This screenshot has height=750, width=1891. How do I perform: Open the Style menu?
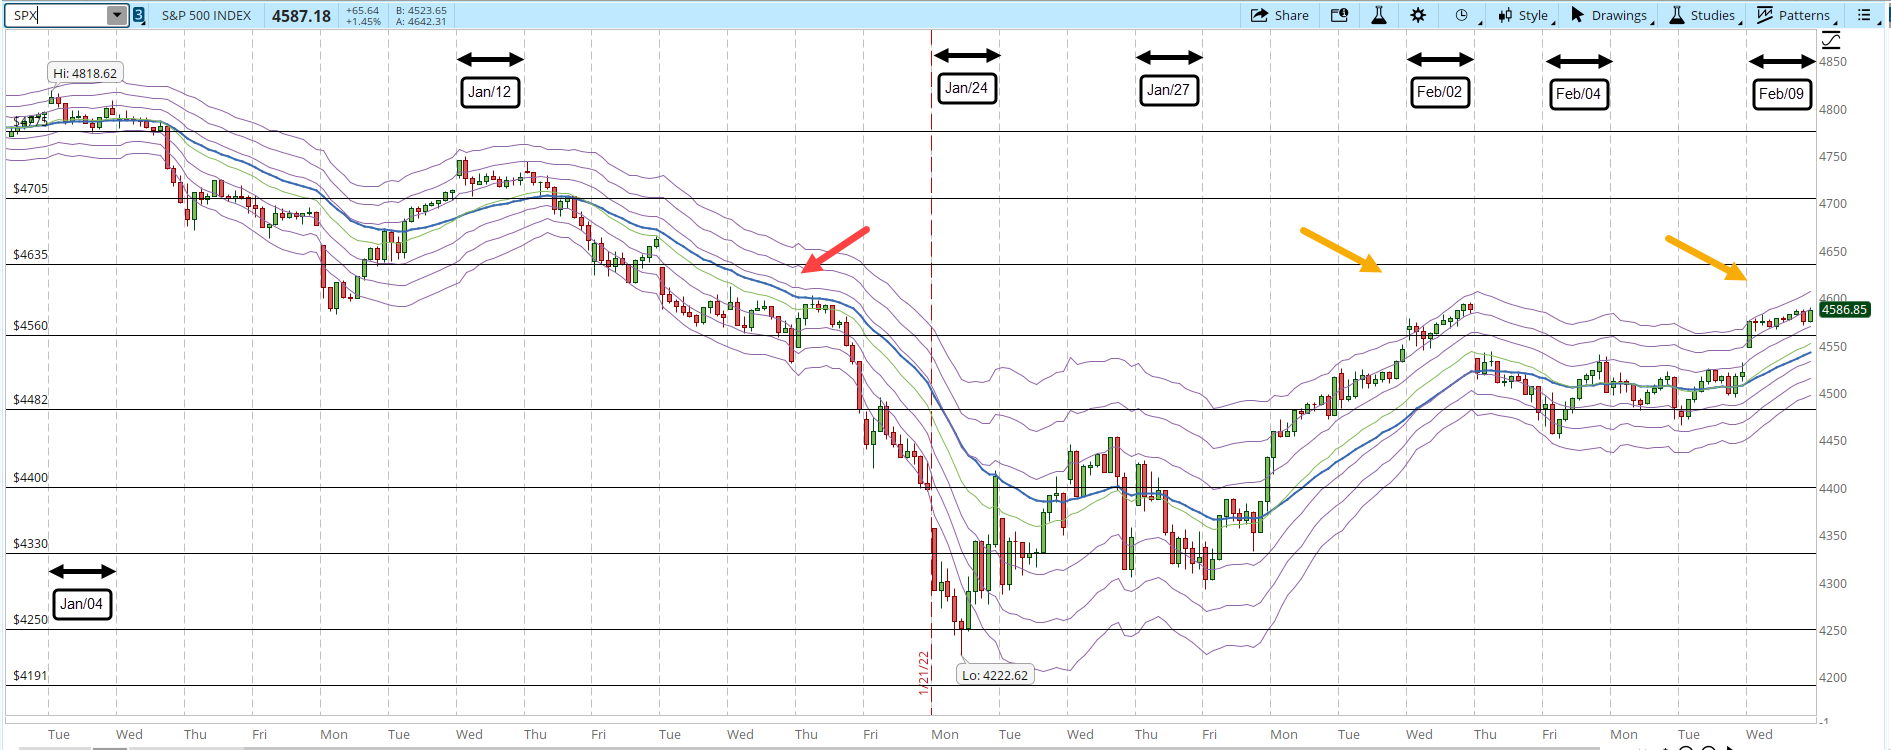(1525, 15)
